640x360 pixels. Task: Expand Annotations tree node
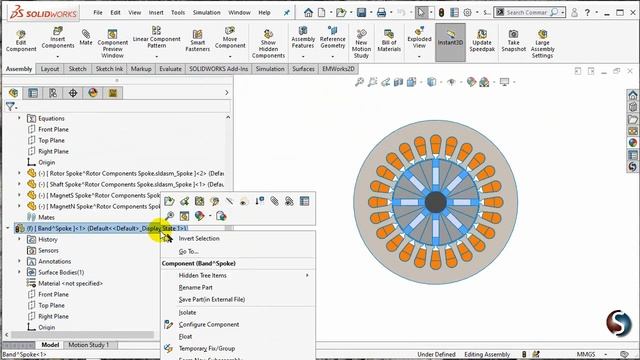coord(19,261)
